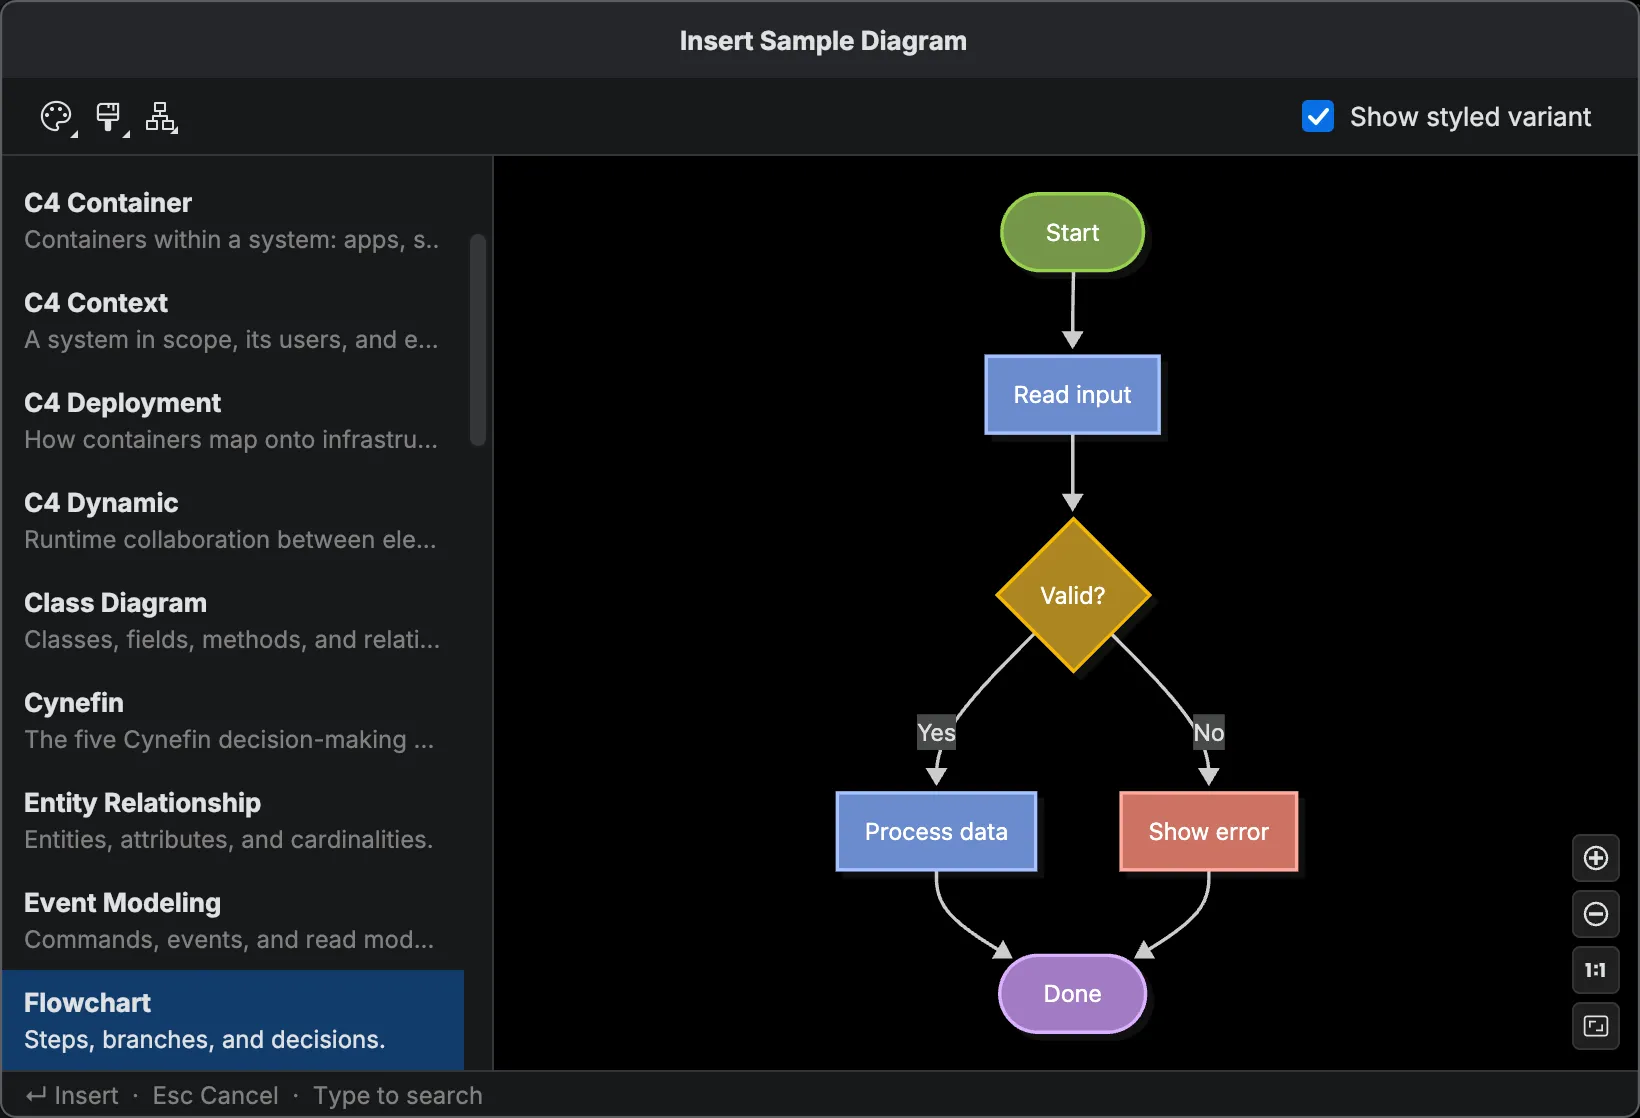Select the Entity Relationship sample

[233, 821]
